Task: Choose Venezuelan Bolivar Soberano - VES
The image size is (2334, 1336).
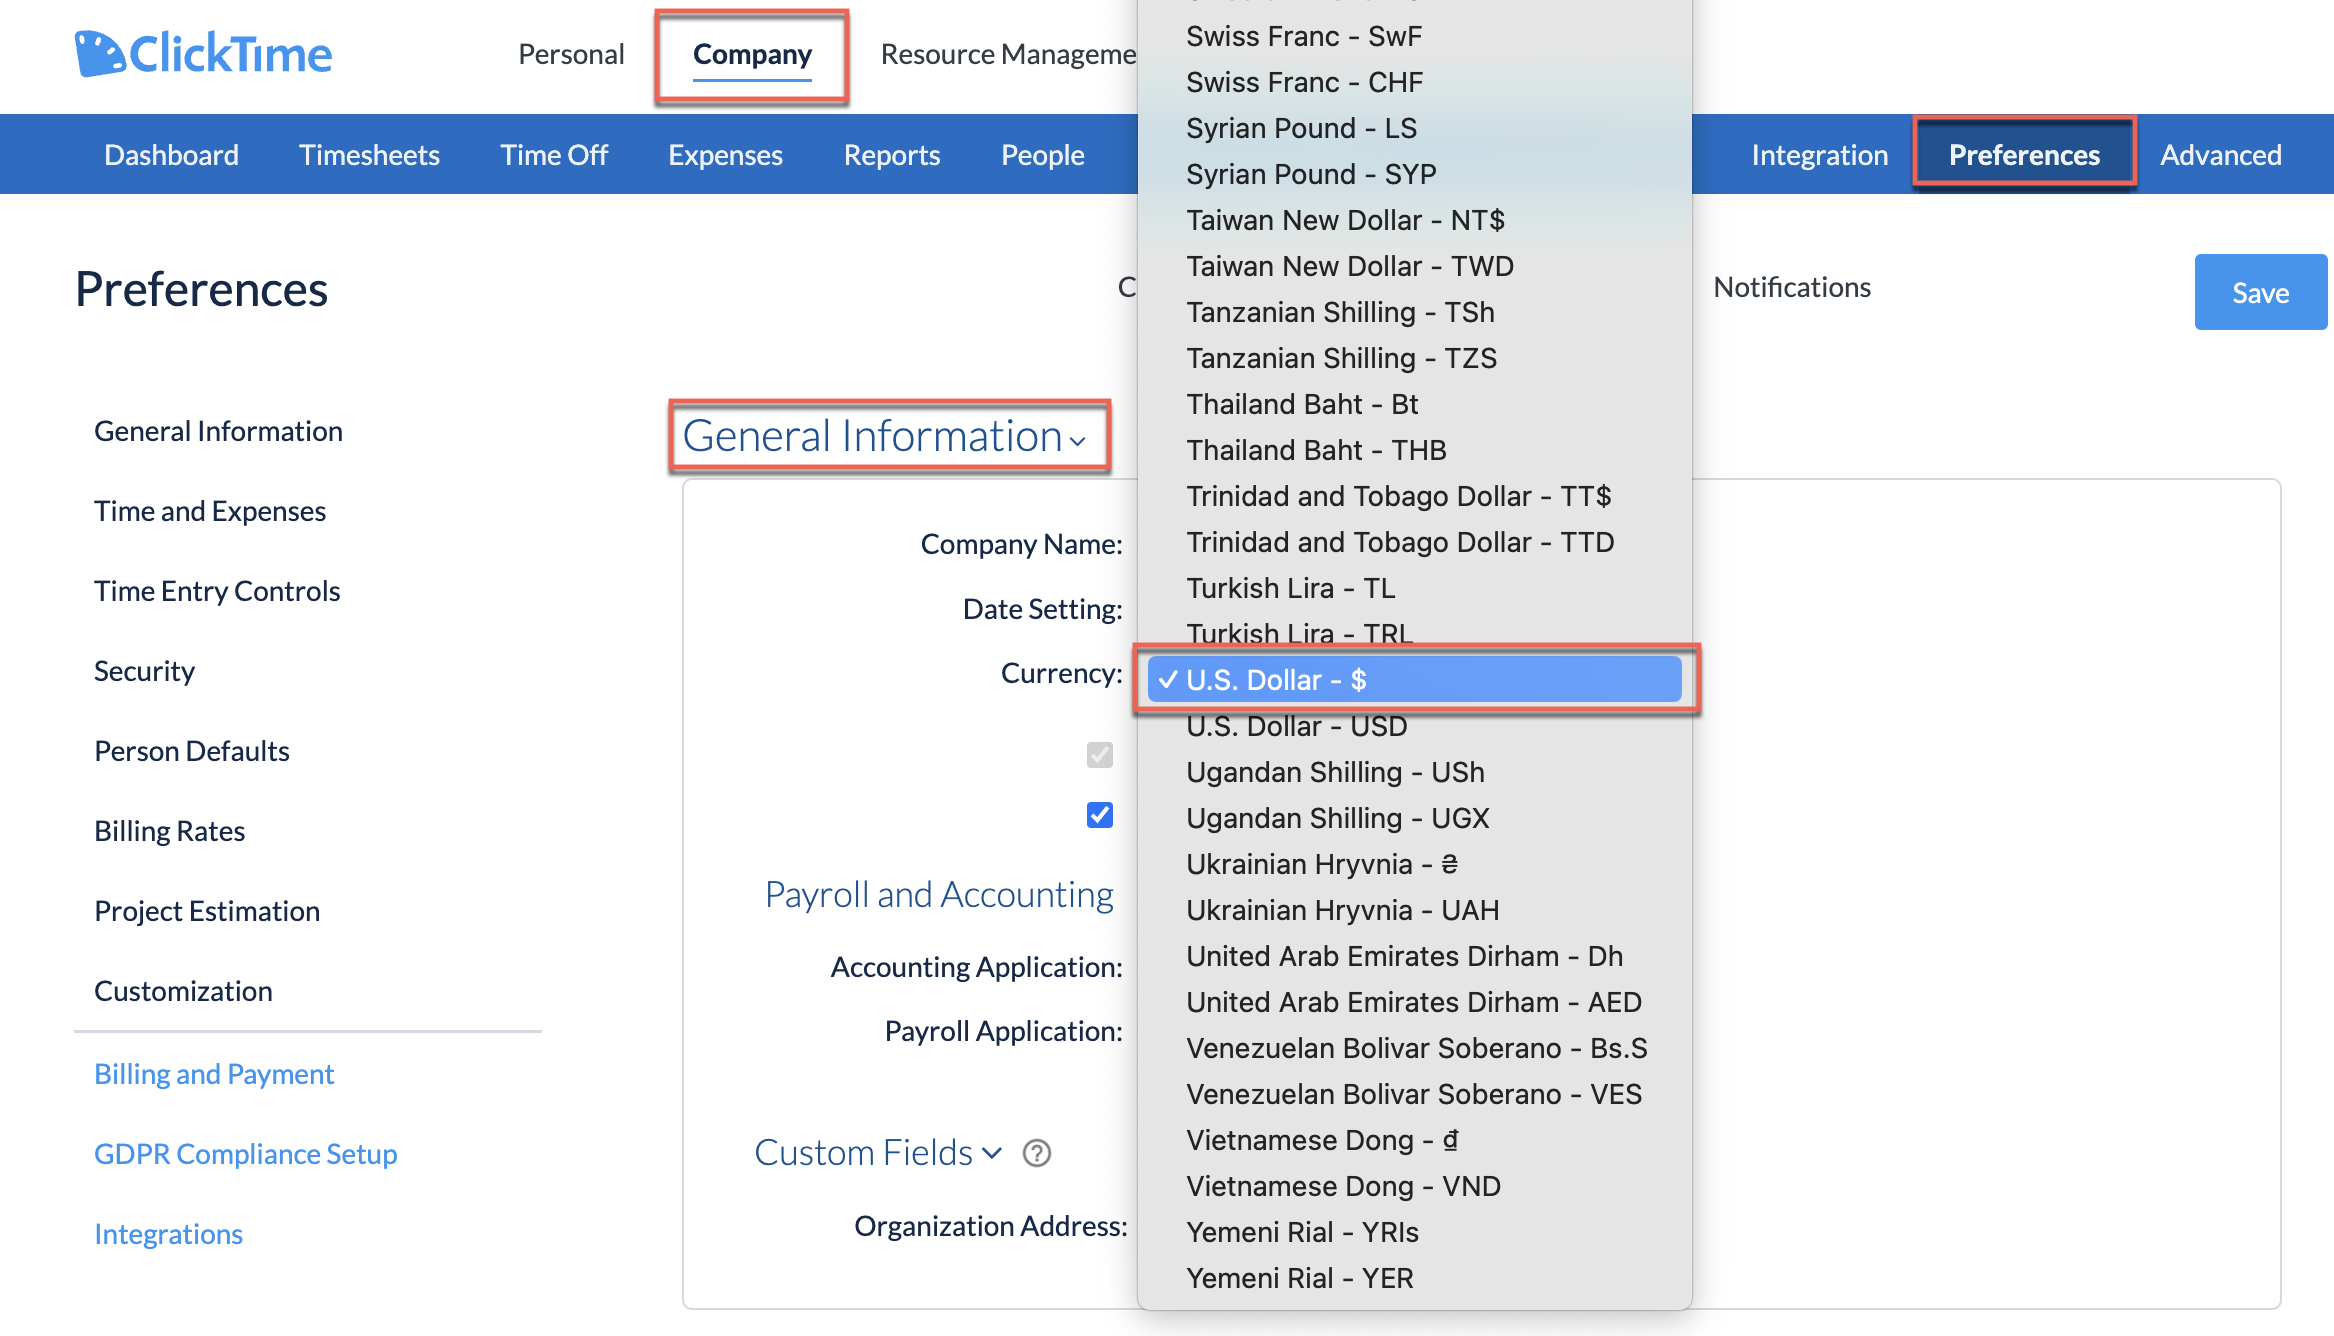Action: coord(1414,1094)
